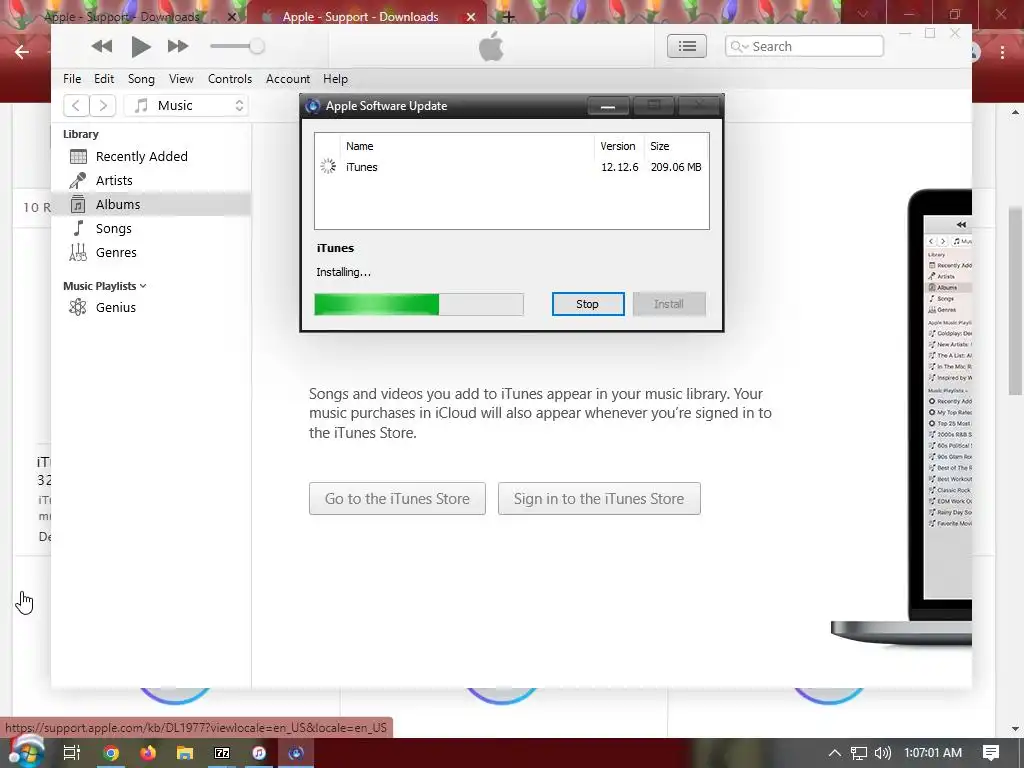Switch to the first Apple Support Downloads tab
The width and height of the screenshot is (1024, 768).
click(x=121, y=16)
